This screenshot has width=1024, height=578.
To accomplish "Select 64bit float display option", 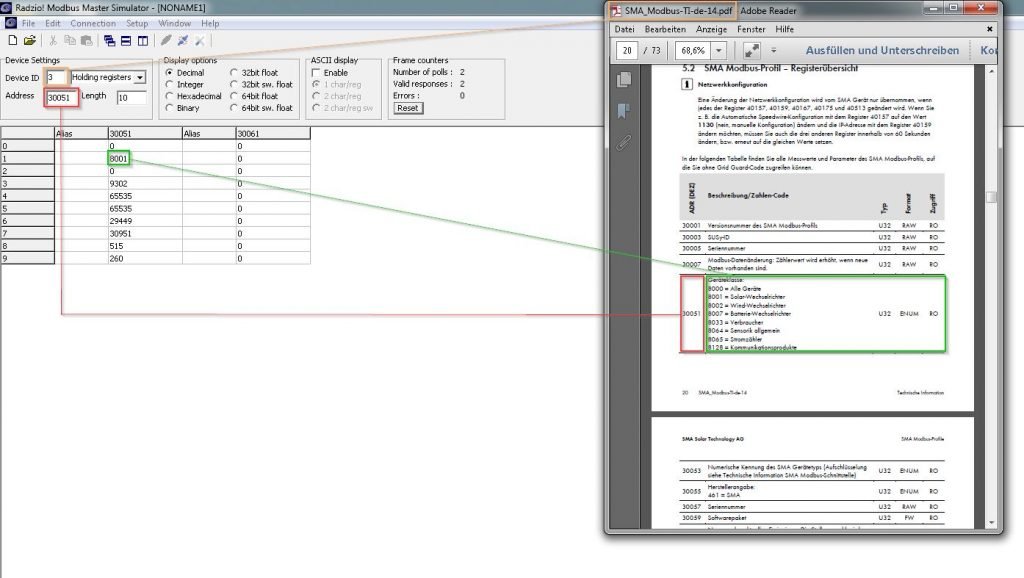I will (254, 96).
